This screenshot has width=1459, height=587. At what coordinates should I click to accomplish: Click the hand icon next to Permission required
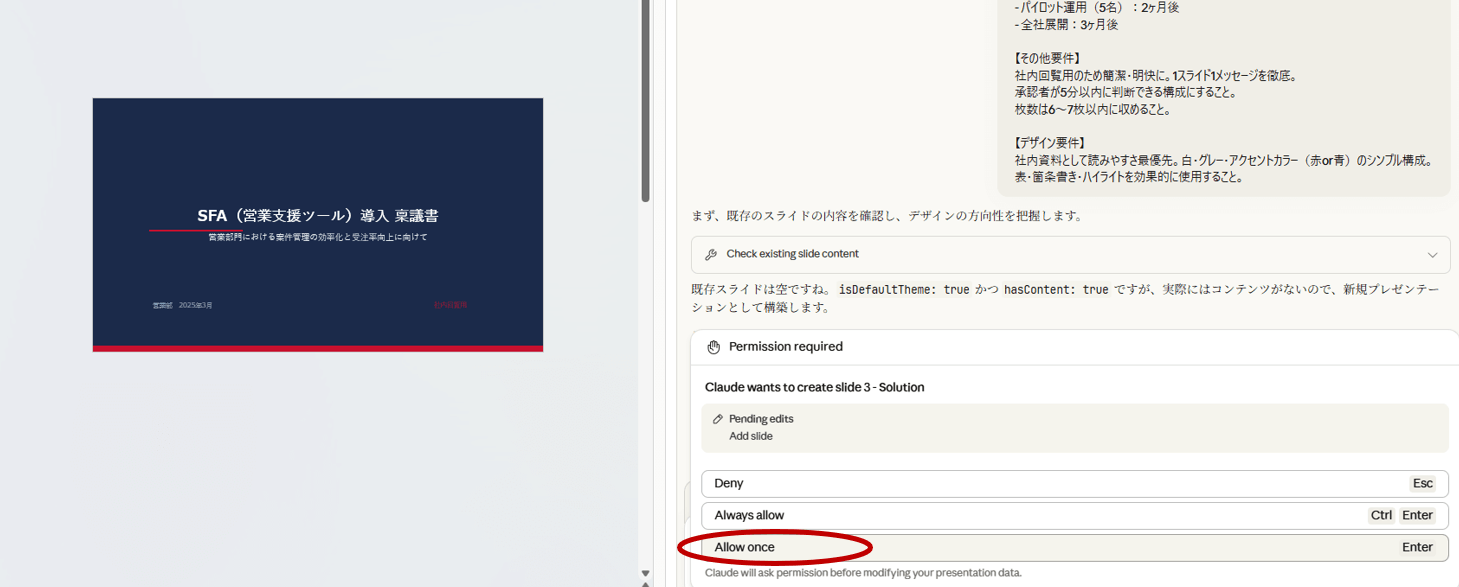[x=713, y=347]
